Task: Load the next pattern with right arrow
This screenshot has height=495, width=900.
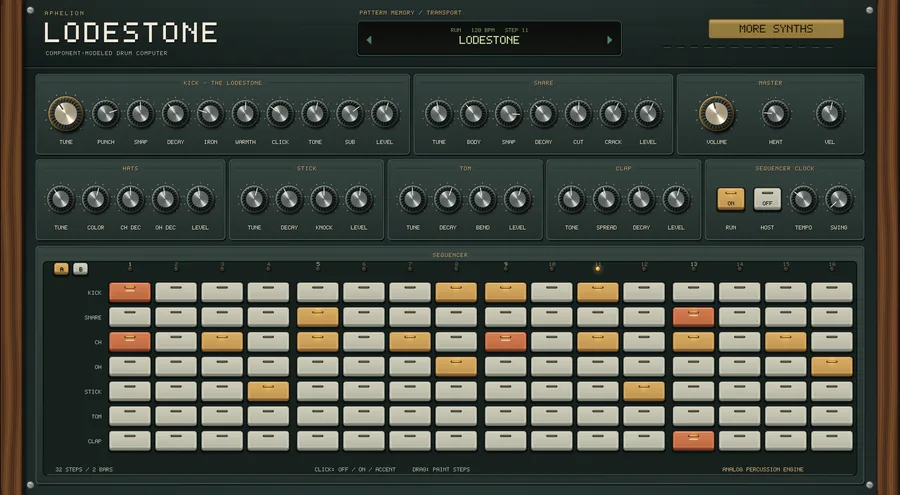Action: tap(610, 40)
